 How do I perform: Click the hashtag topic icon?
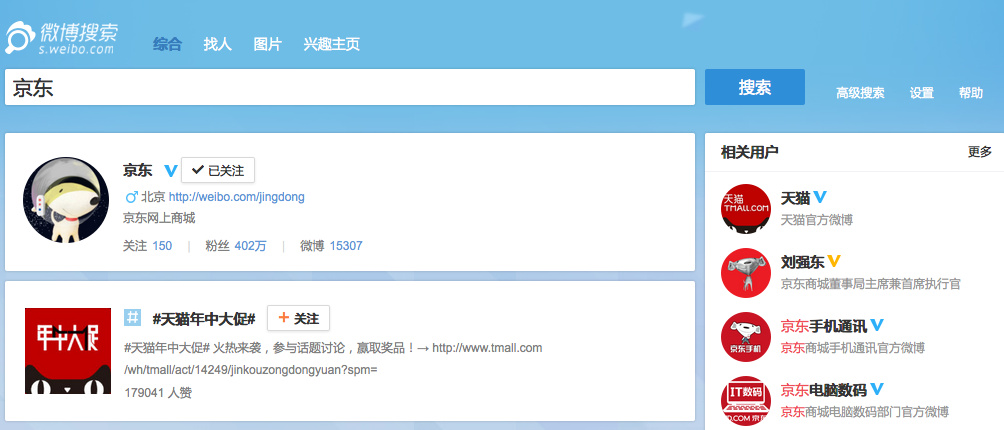click(x=133, y=317)
